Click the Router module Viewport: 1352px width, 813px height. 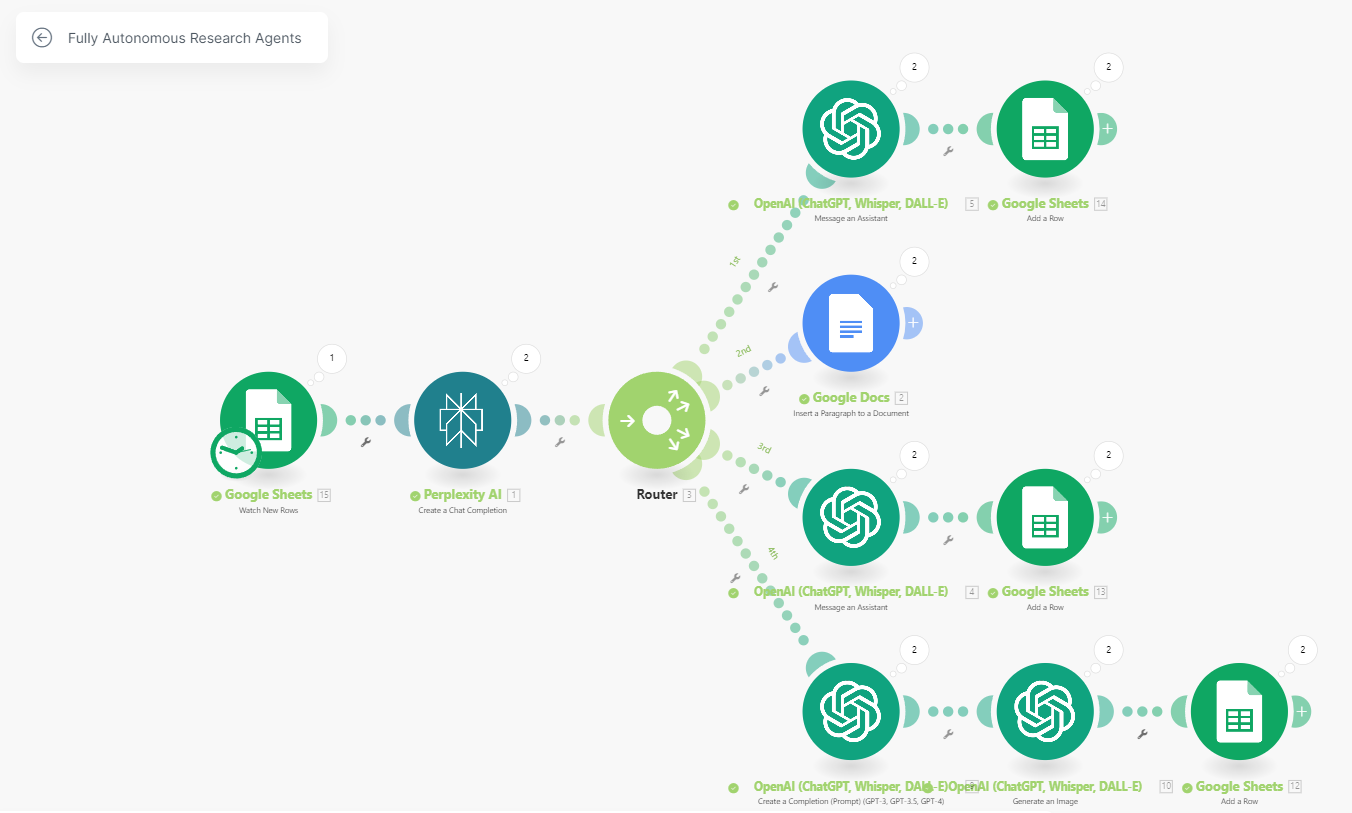657,421
